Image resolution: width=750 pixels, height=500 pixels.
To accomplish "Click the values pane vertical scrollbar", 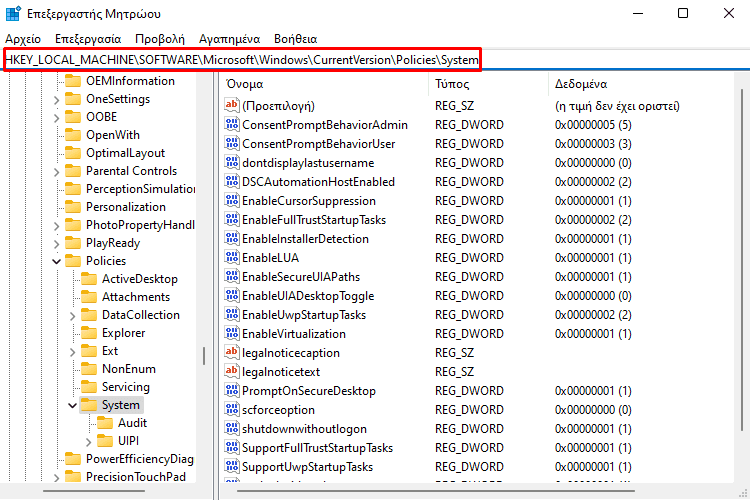I will (742, 259).
